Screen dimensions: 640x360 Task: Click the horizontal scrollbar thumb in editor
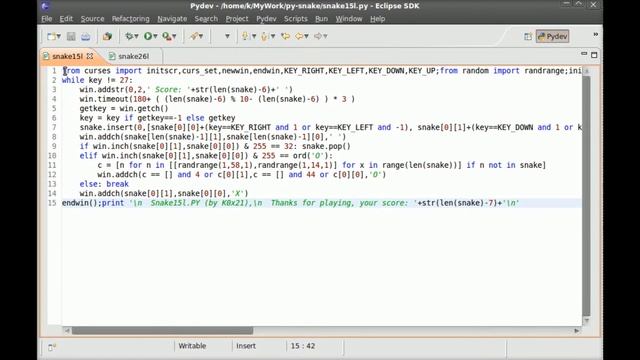pyautogui.click(x=162, y=331)
